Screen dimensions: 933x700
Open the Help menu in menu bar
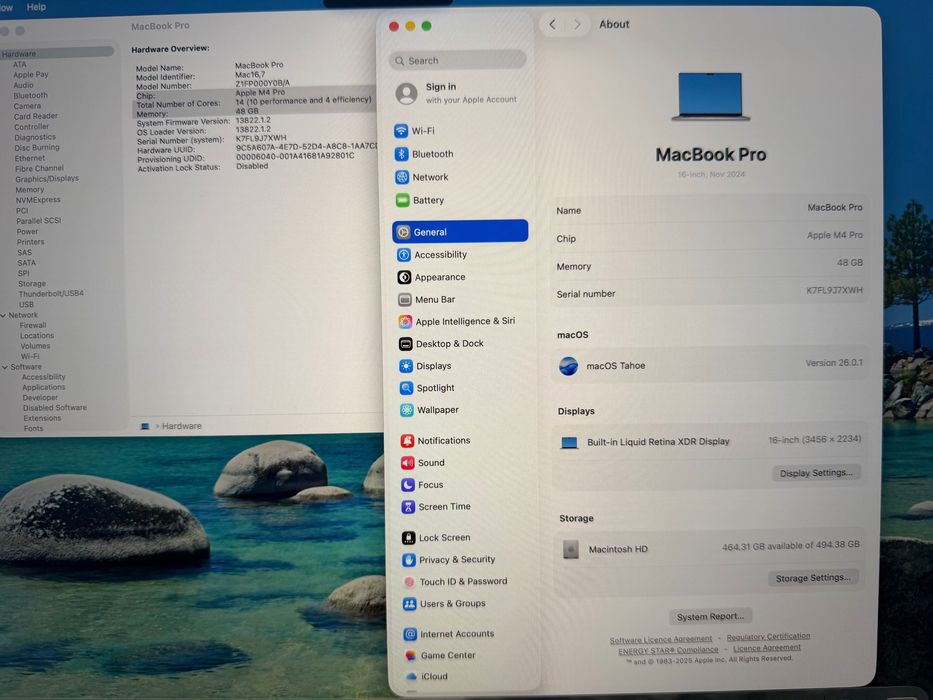coord(36,7)
